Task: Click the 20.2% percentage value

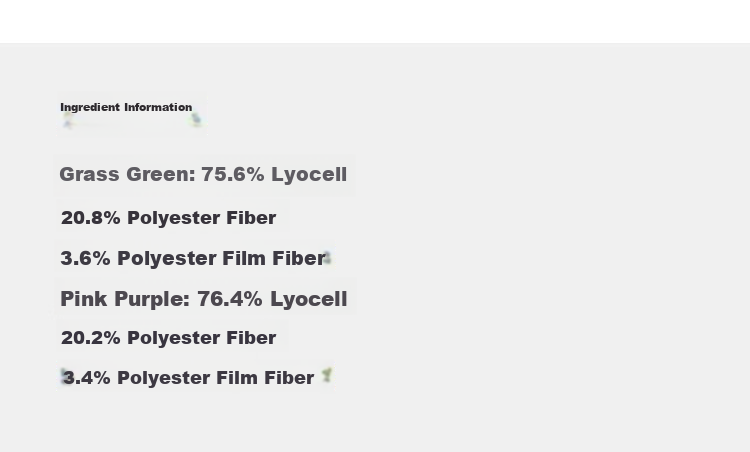Action: pos(90,338)
